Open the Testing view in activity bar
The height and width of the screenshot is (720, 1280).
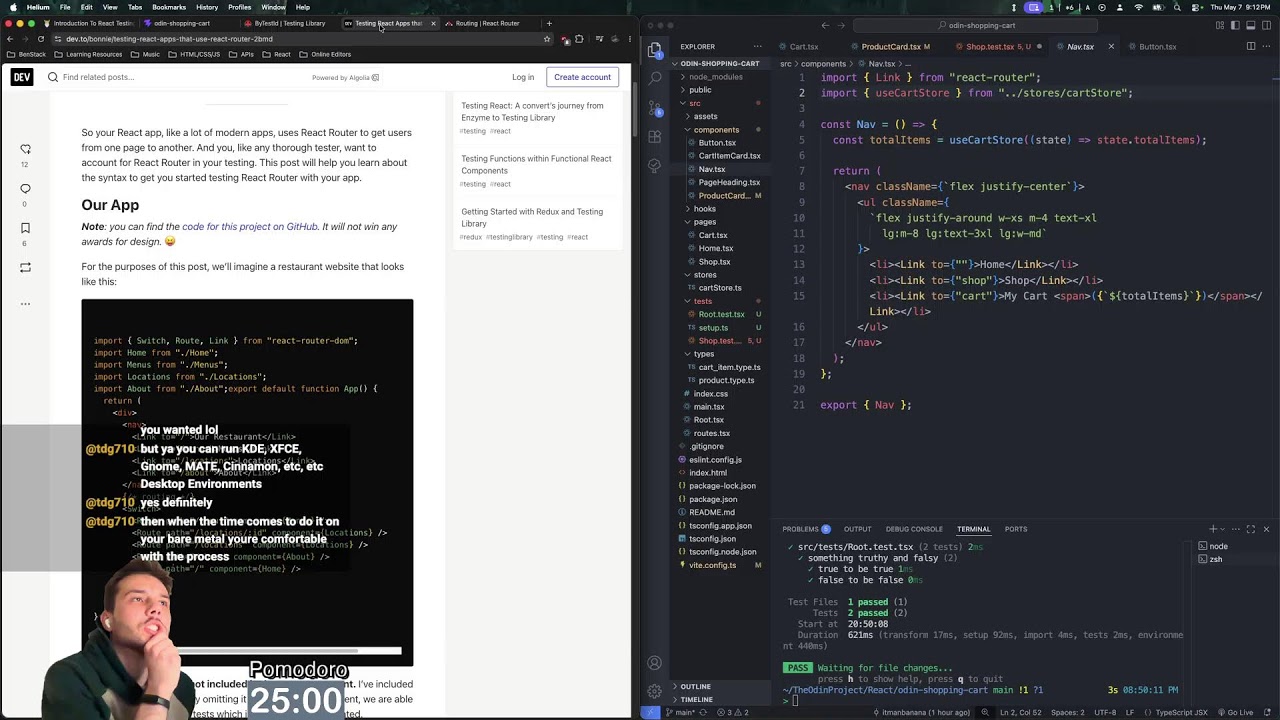click(x=655, y=165)
